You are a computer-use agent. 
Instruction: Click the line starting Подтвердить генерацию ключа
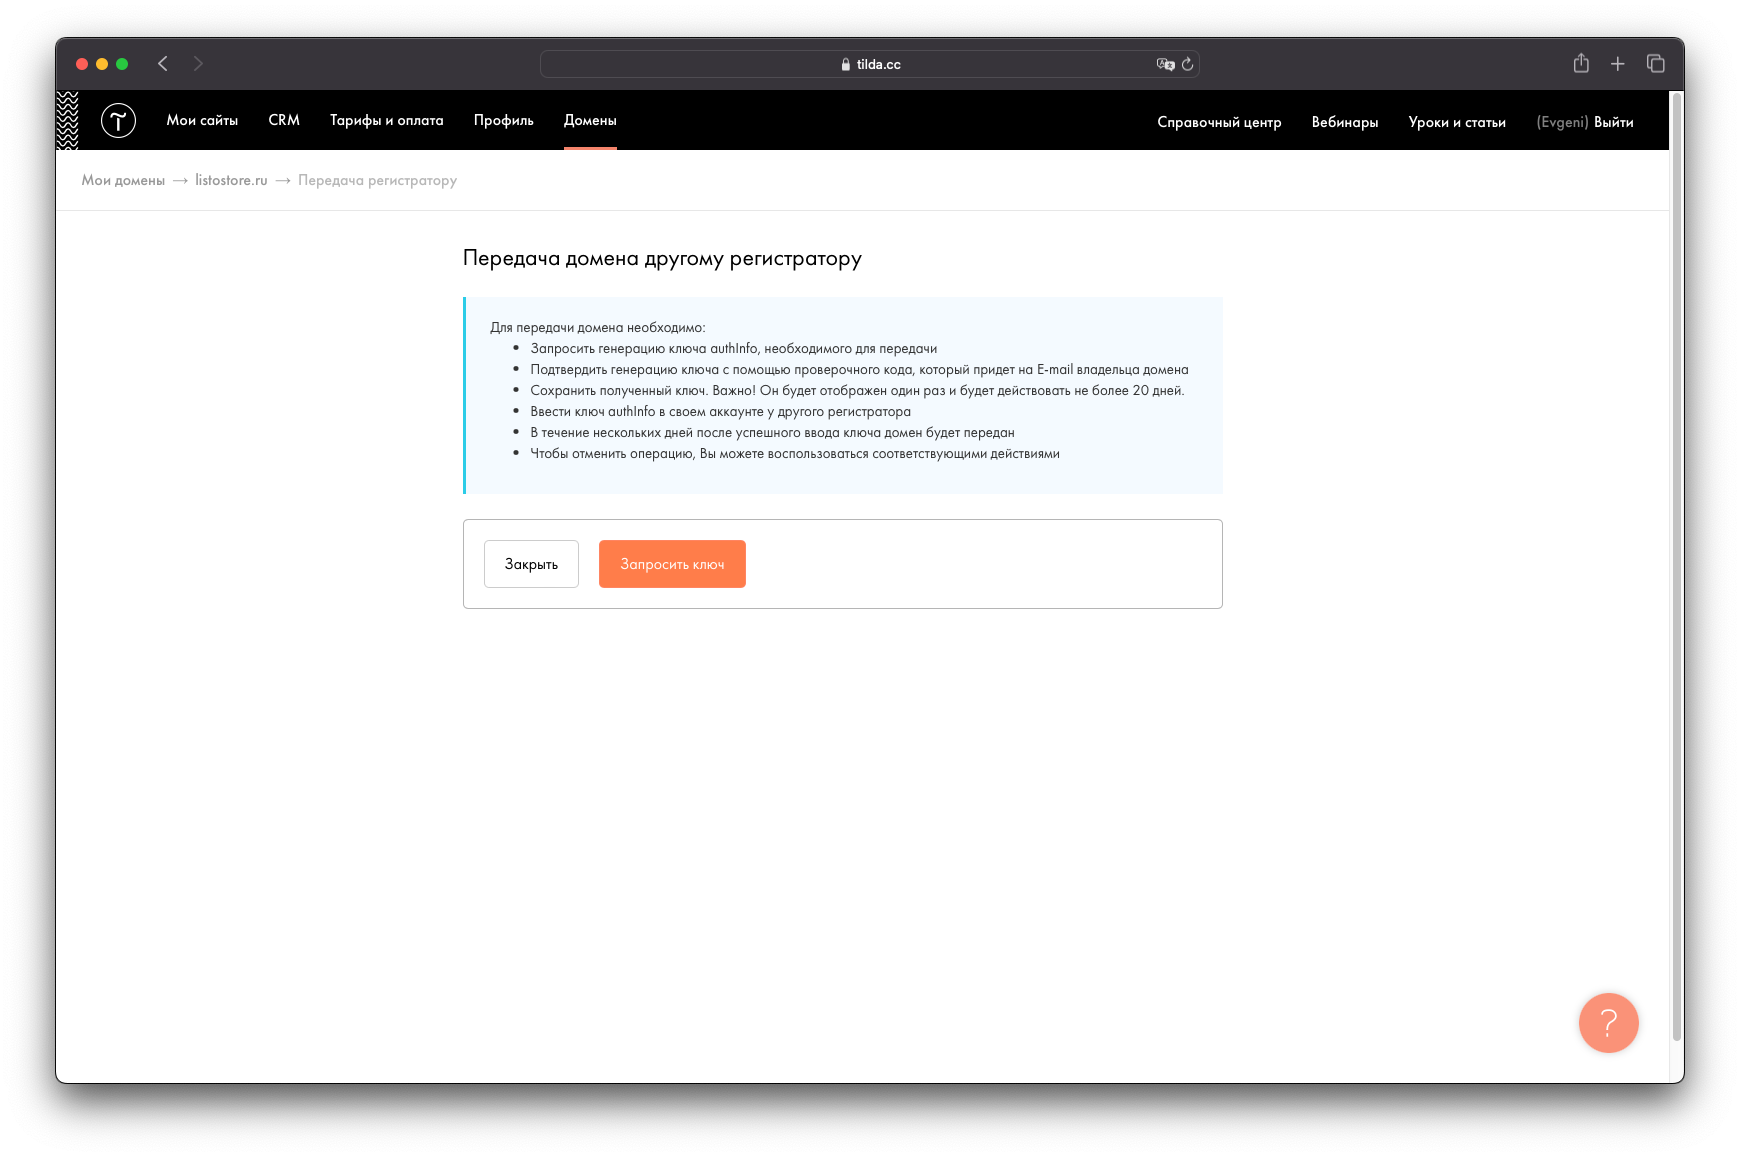tap(859, 369)
